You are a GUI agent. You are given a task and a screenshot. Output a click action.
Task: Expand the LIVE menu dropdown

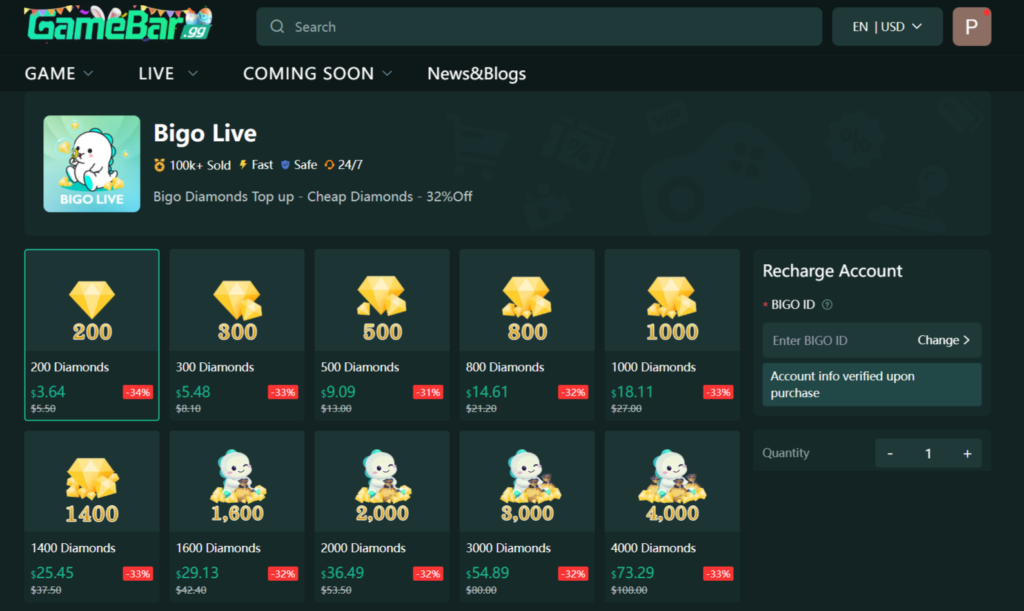(168, 74)
